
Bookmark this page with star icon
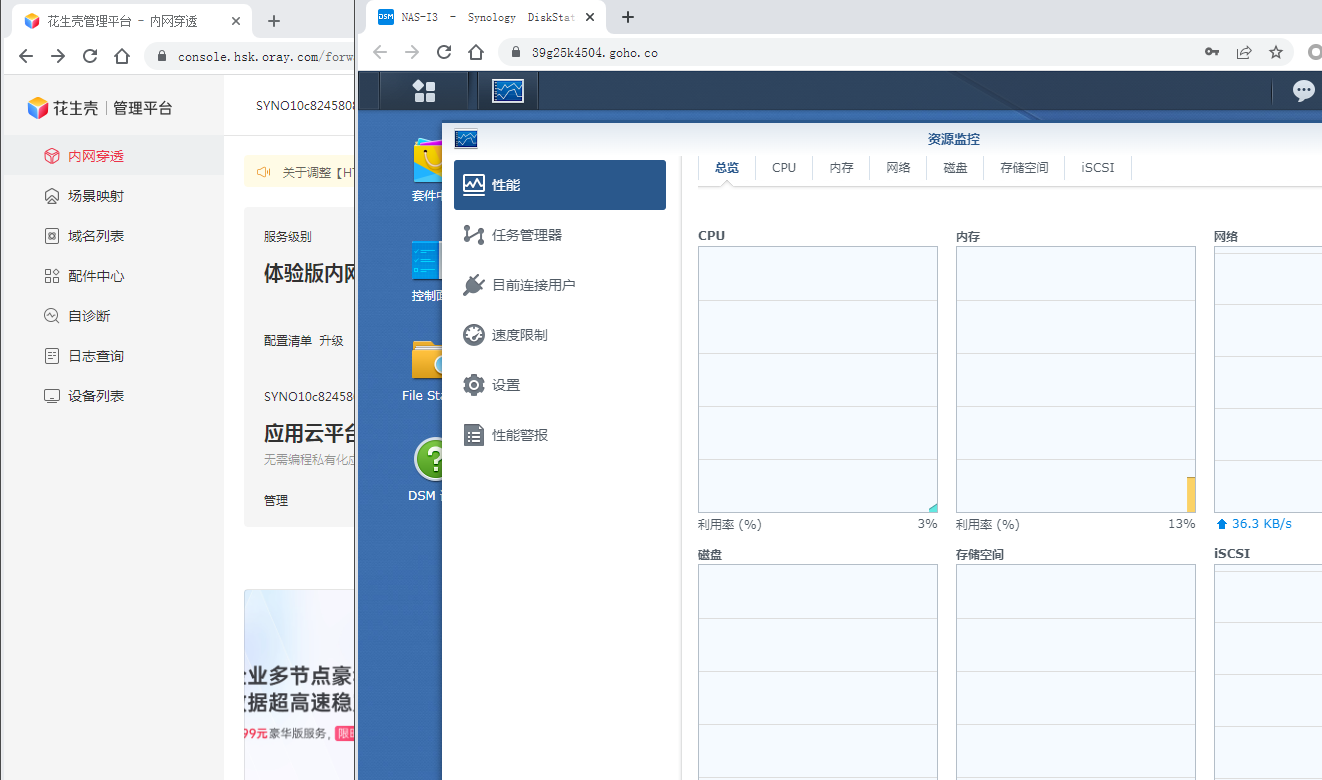click(x=1276, y=52)
